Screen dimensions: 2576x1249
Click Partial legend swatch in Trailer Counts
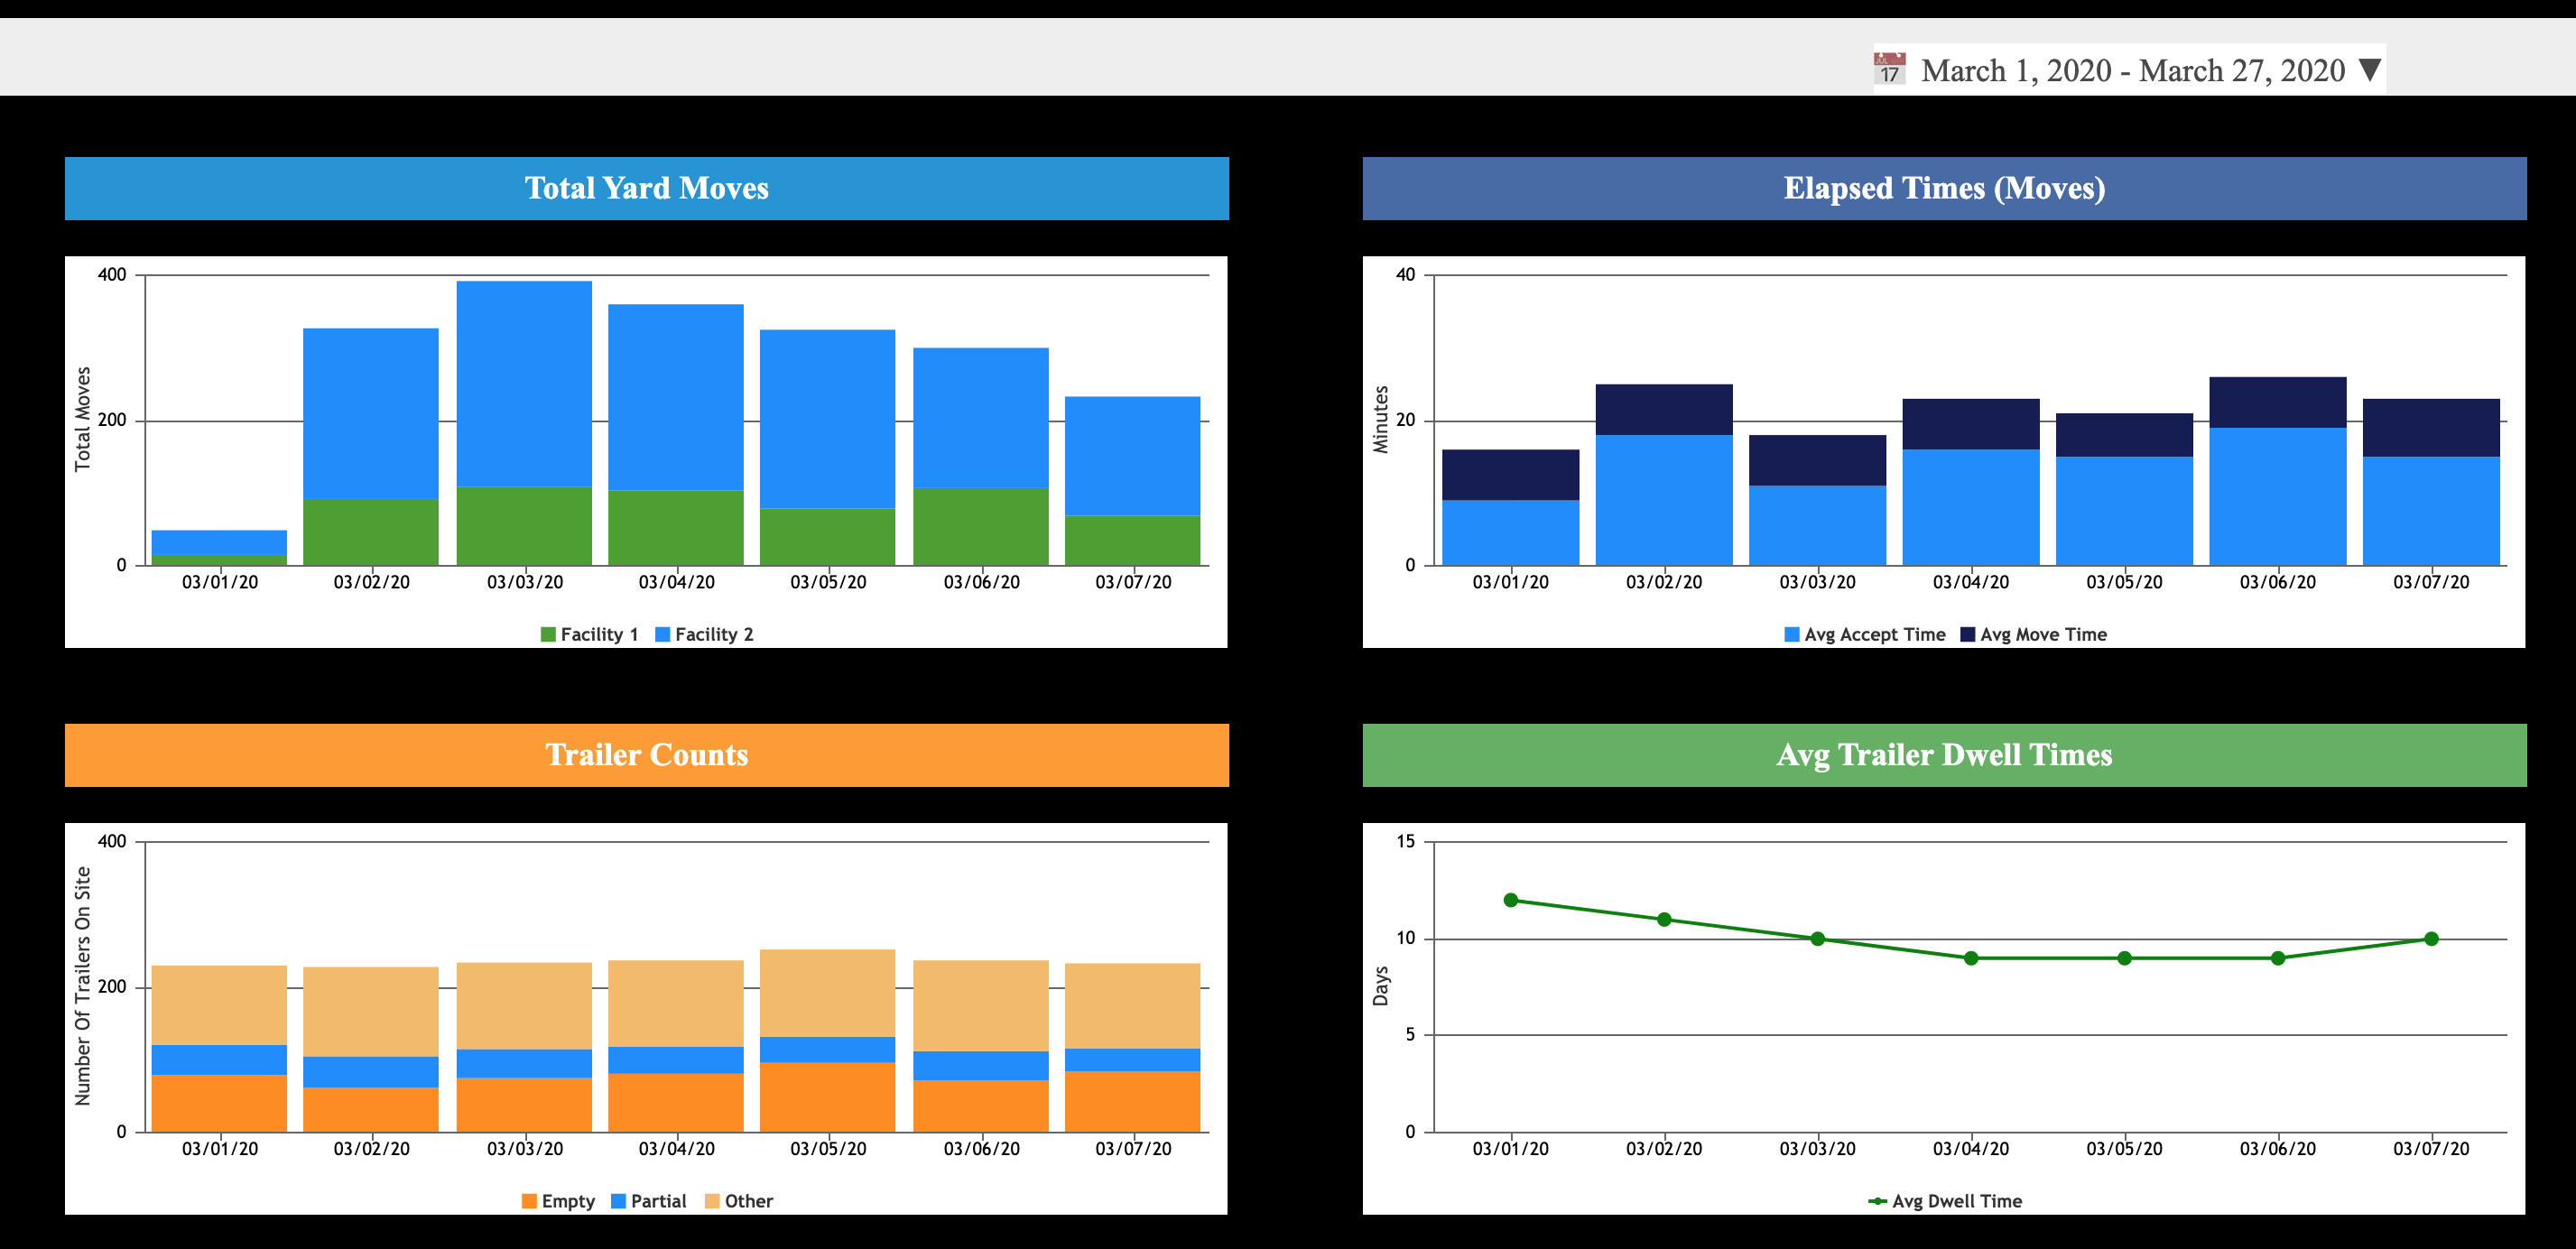click(x=619, y=1201)
